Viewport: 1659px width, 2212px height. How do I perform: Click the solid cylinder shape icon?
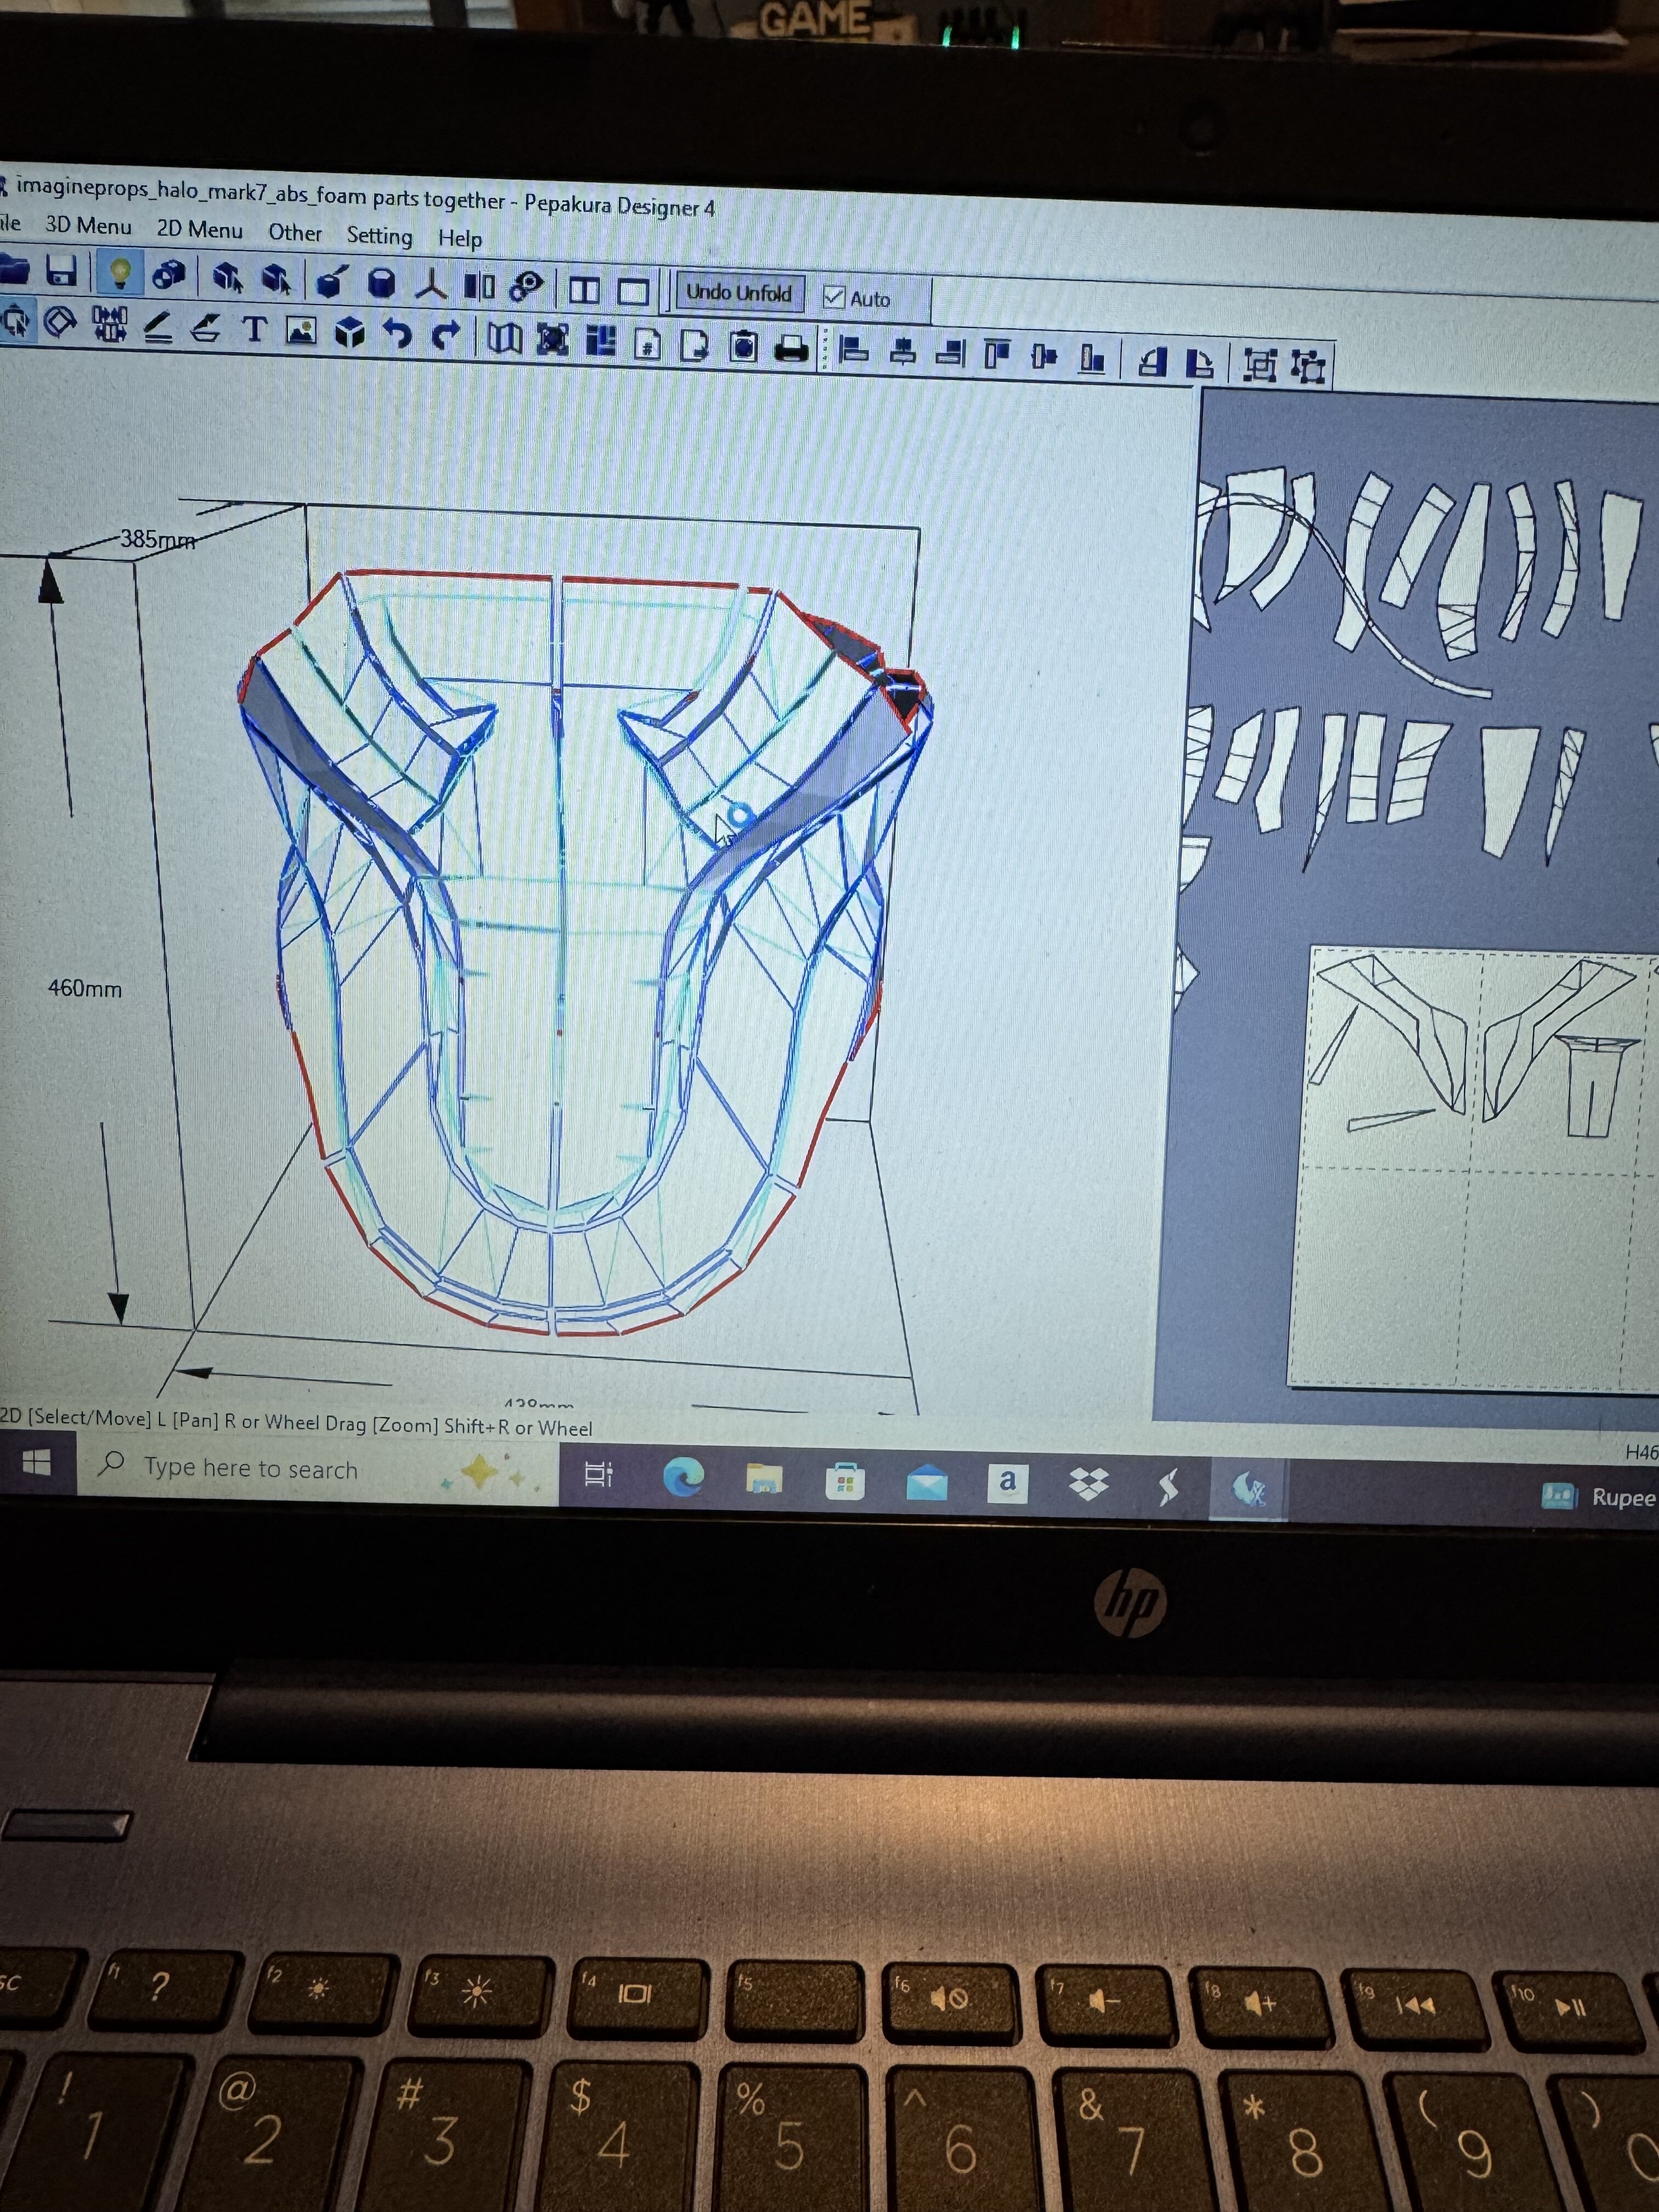pyautogui.click(x=382, y=284)
